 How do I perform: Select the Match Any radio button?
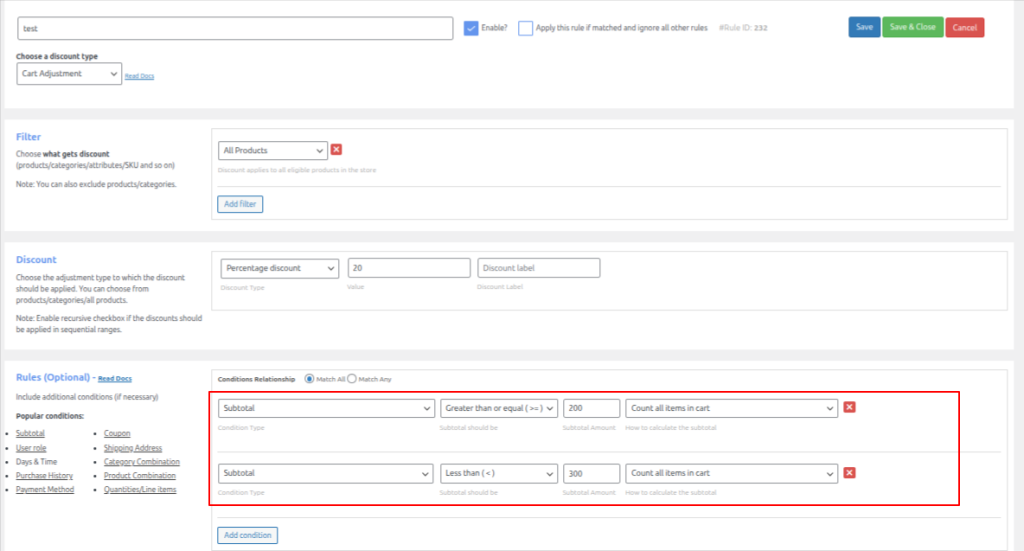tap(351, 378)
